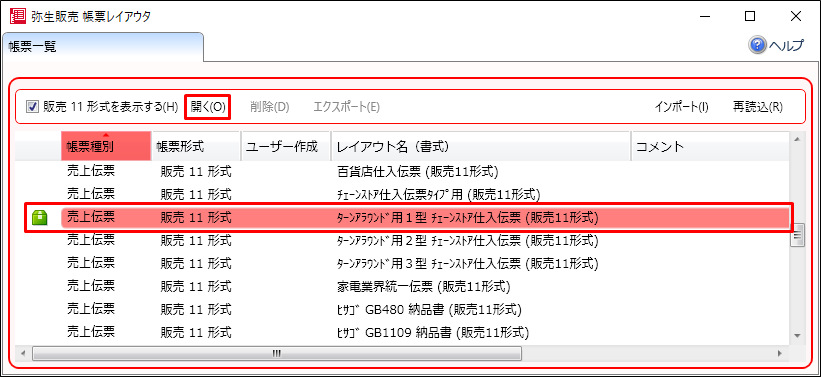Select the 百貨店仕入伝票 (販売11形式) row

[402, 171]
